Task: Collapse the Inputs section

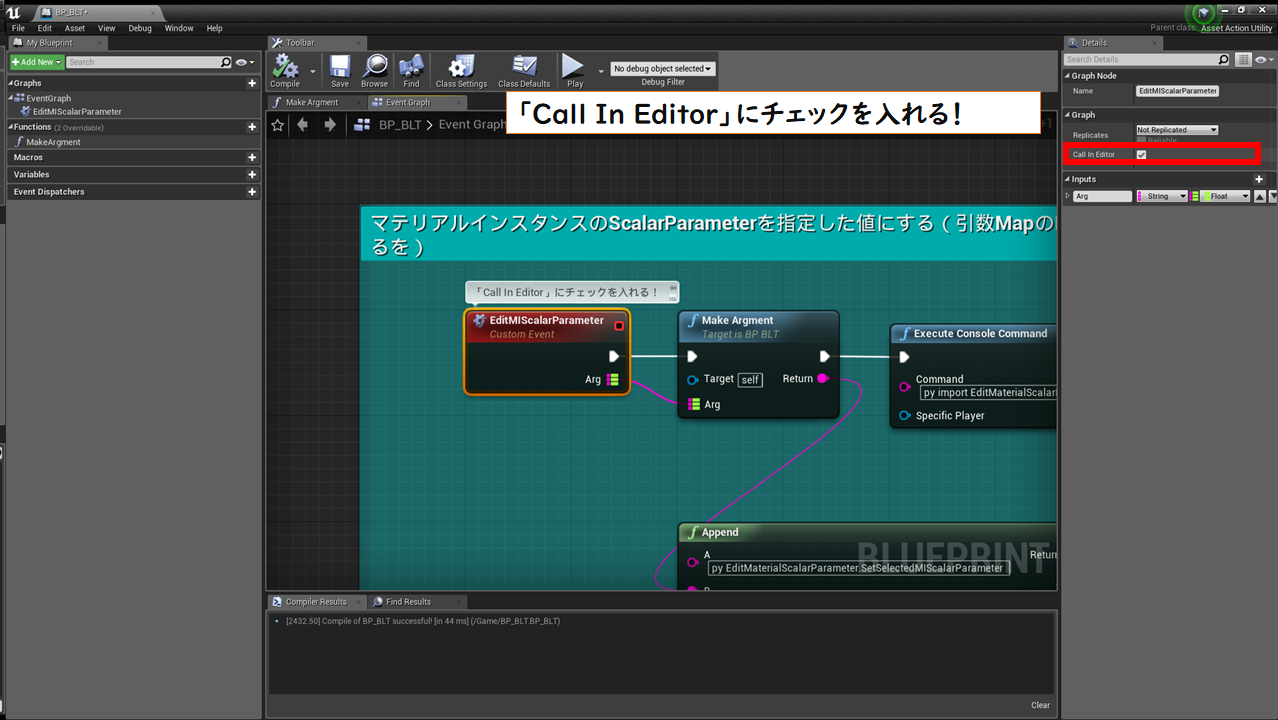Action: [x=1067, y=180]
